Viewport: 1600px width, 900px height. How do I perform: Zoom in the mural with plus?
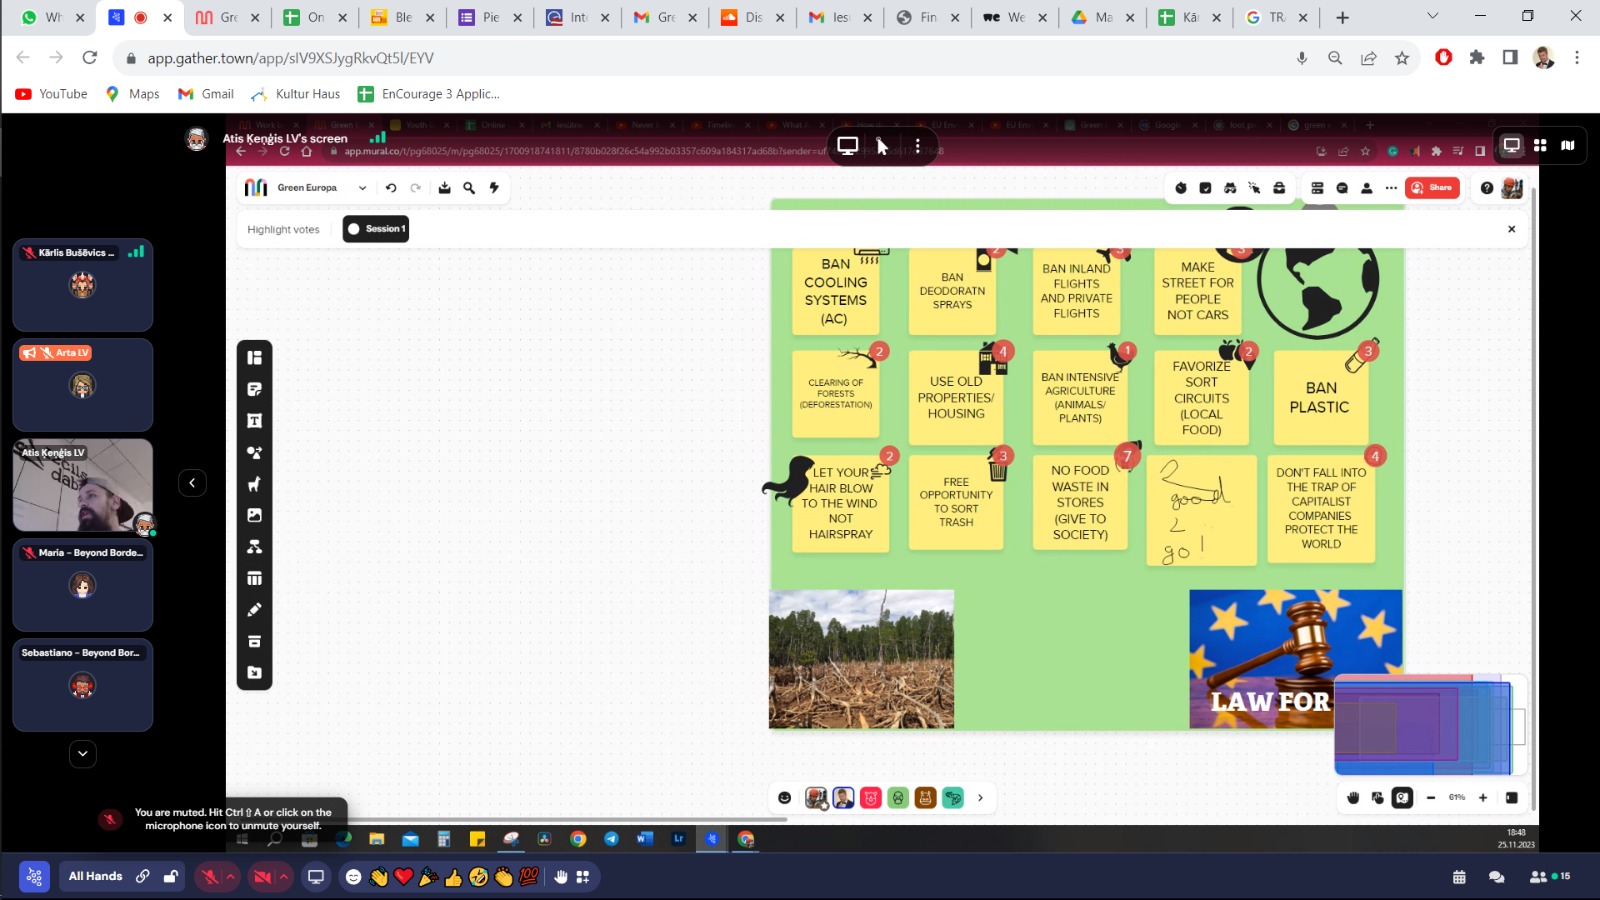point(1483,798)
